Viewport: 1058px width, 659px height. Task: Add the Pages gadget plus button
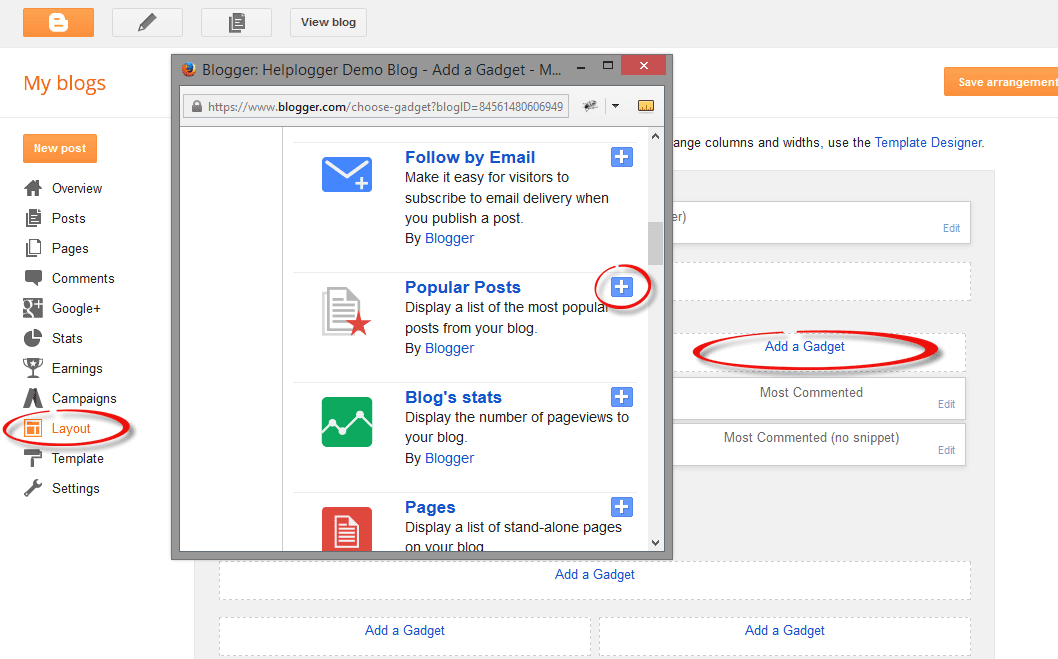(621, 507)
